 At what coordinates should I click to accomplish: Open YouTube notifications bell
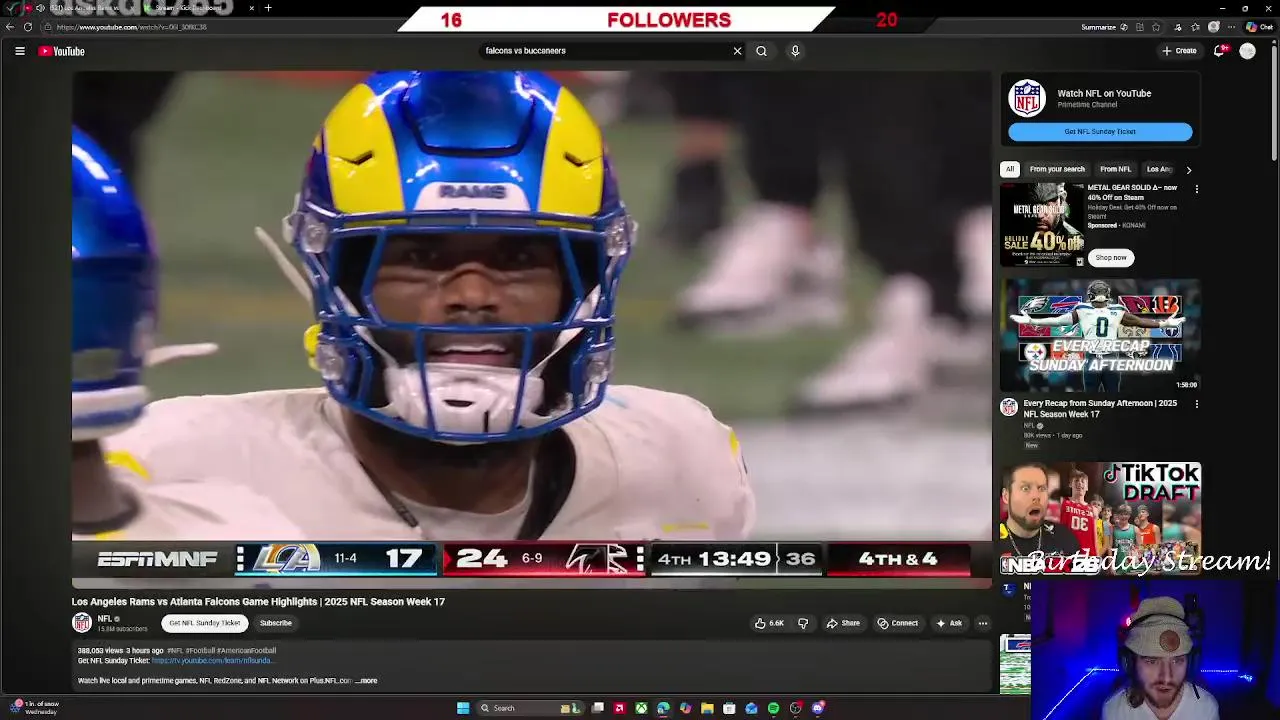[x=1219, y=51]
